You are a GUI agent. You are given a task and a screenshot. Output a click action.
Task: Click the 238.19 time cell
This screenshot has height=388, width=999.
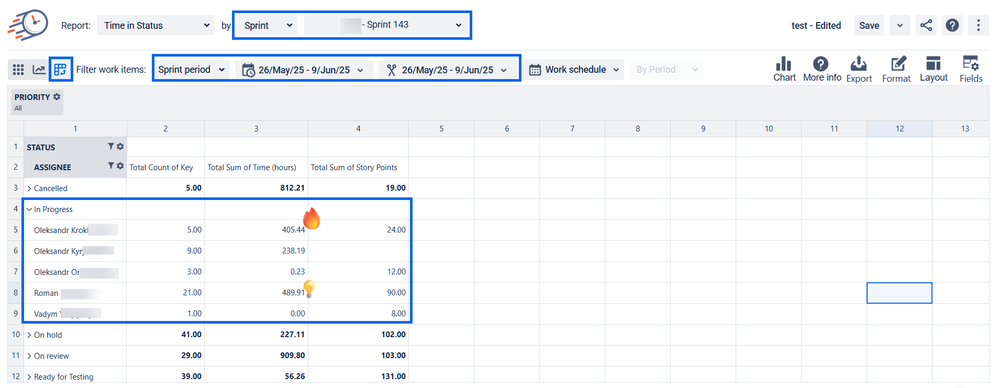tap(256, 251)
